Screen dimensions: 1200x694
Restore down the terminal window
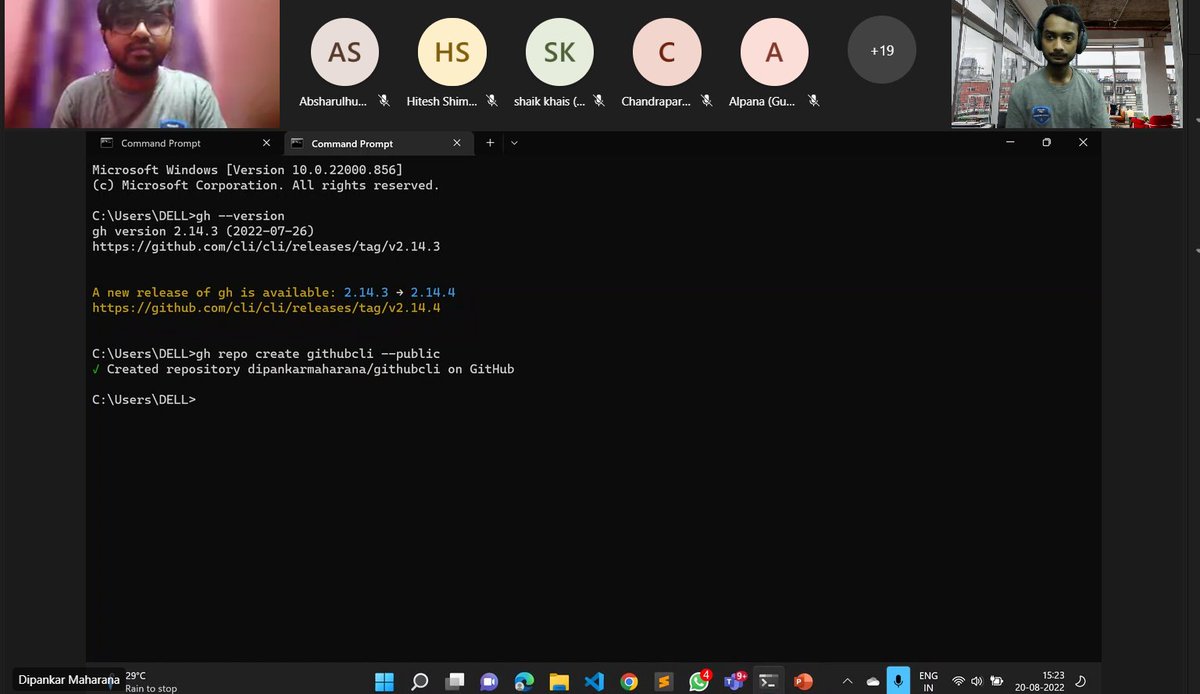[1046, 143]
